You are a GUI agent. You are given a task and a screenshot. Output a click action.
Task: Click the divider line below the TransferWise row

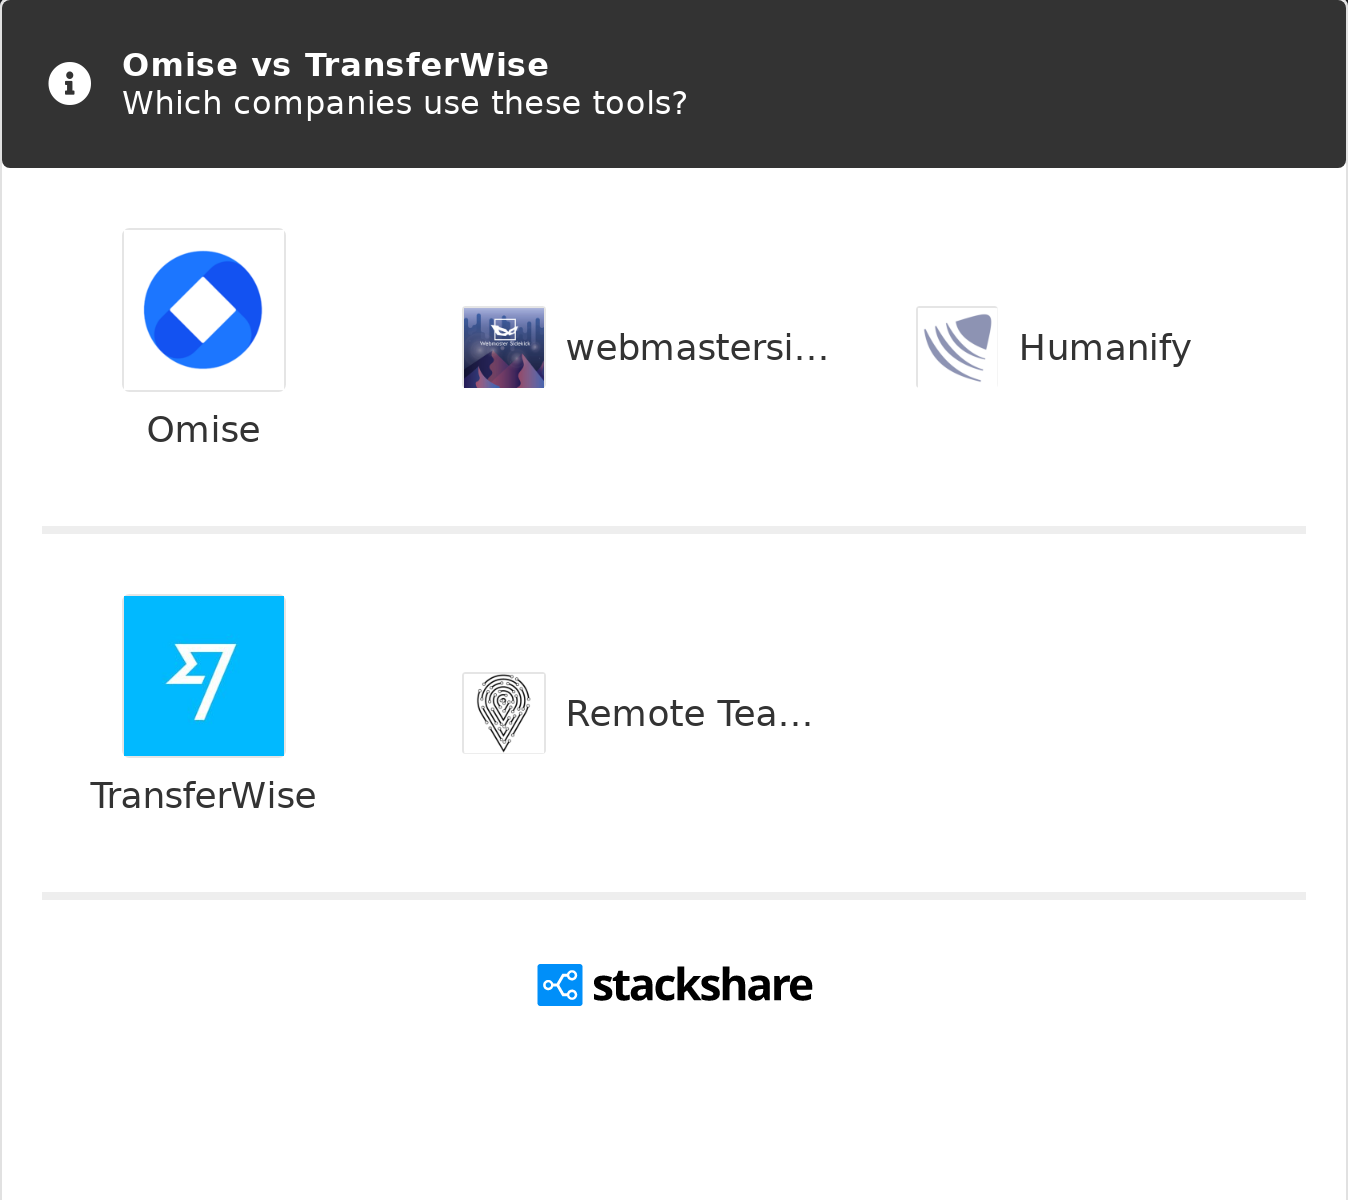click(x=674, y=896)
